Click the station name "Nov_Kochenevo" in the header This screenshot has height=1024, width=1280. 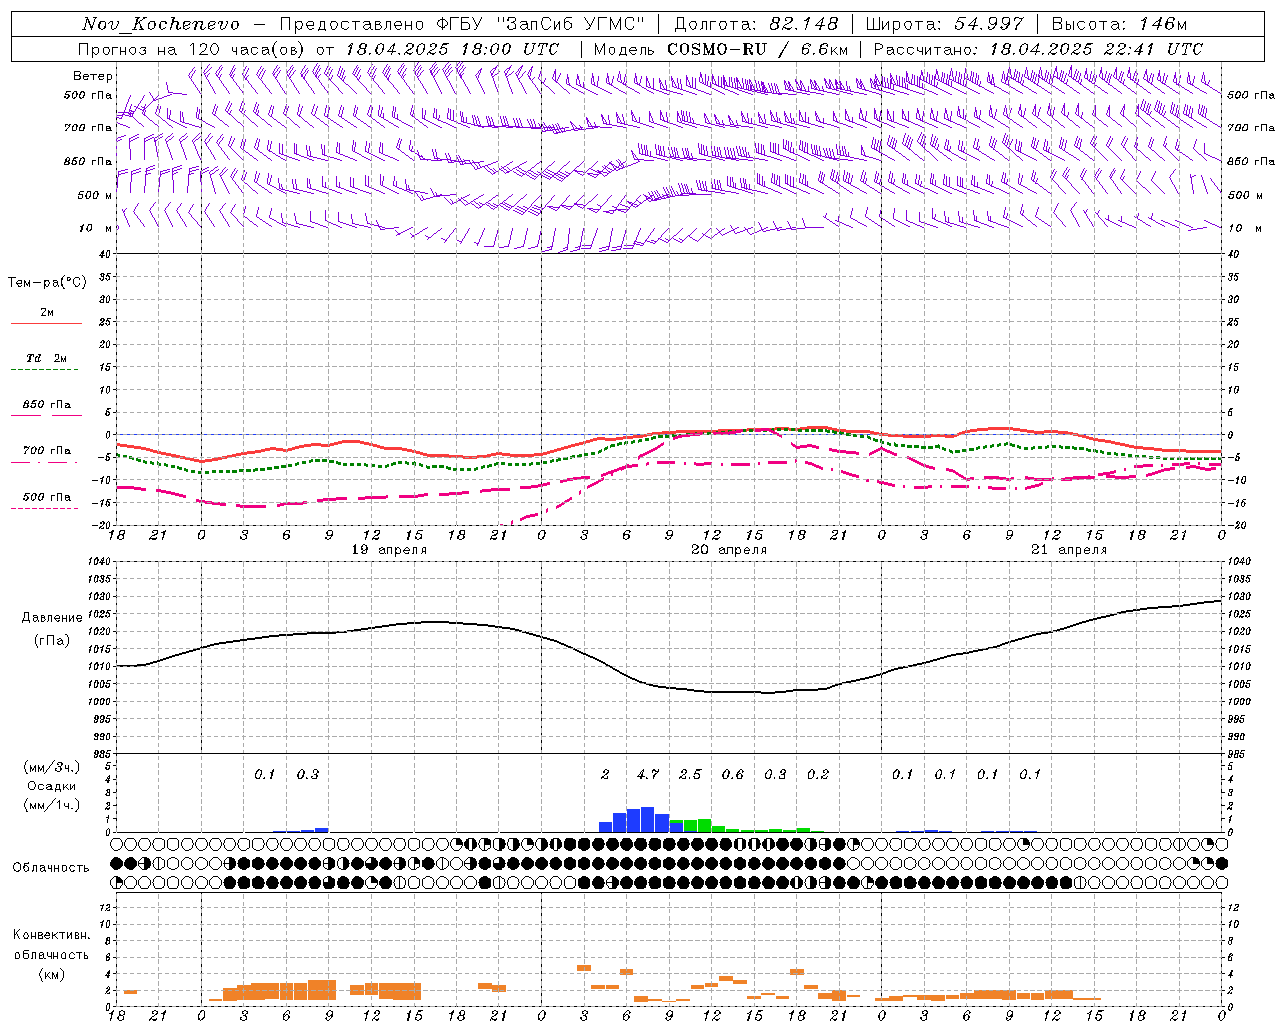click(x=161, y=24)
